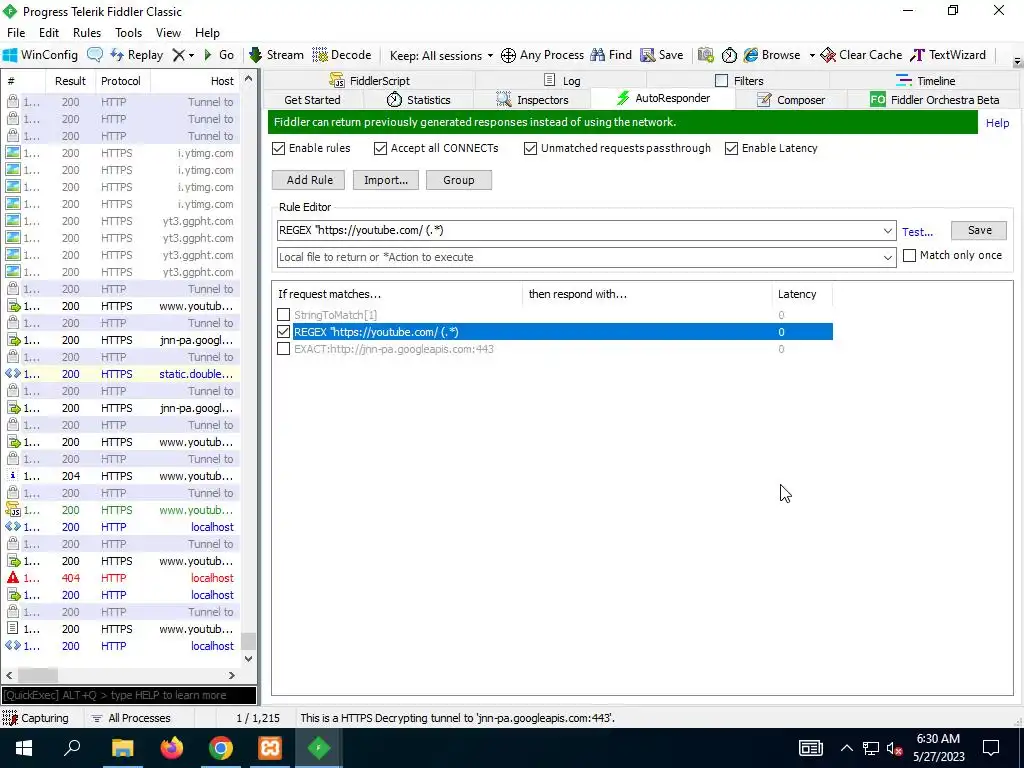This screenshot has width=1024, height=768.
Task: Click the All Processes filter in status bar
Action: [x=131, y=718]
